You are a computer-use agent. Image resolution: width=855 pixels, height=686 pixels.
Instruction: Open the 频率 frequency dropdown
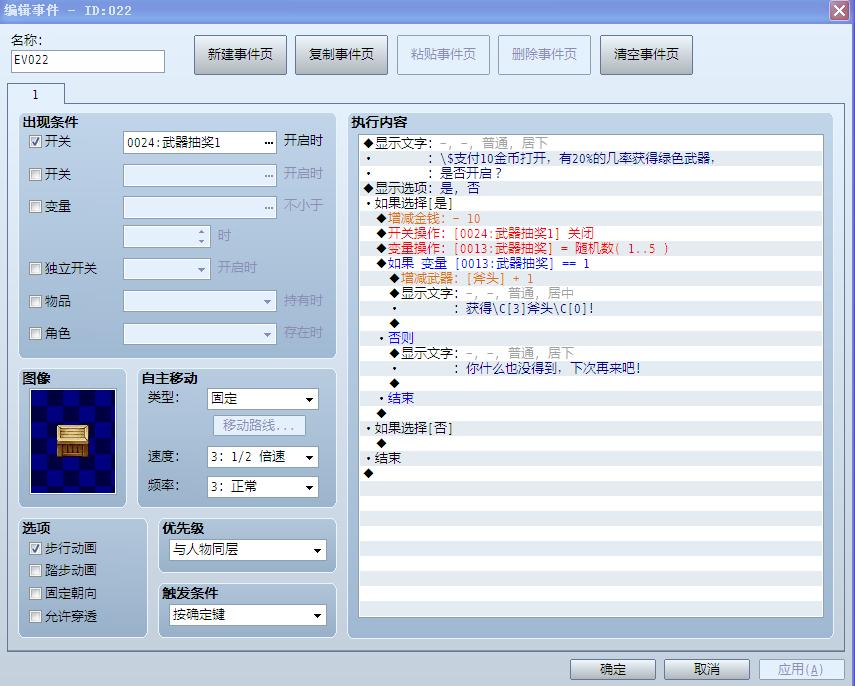coord(263,487)
